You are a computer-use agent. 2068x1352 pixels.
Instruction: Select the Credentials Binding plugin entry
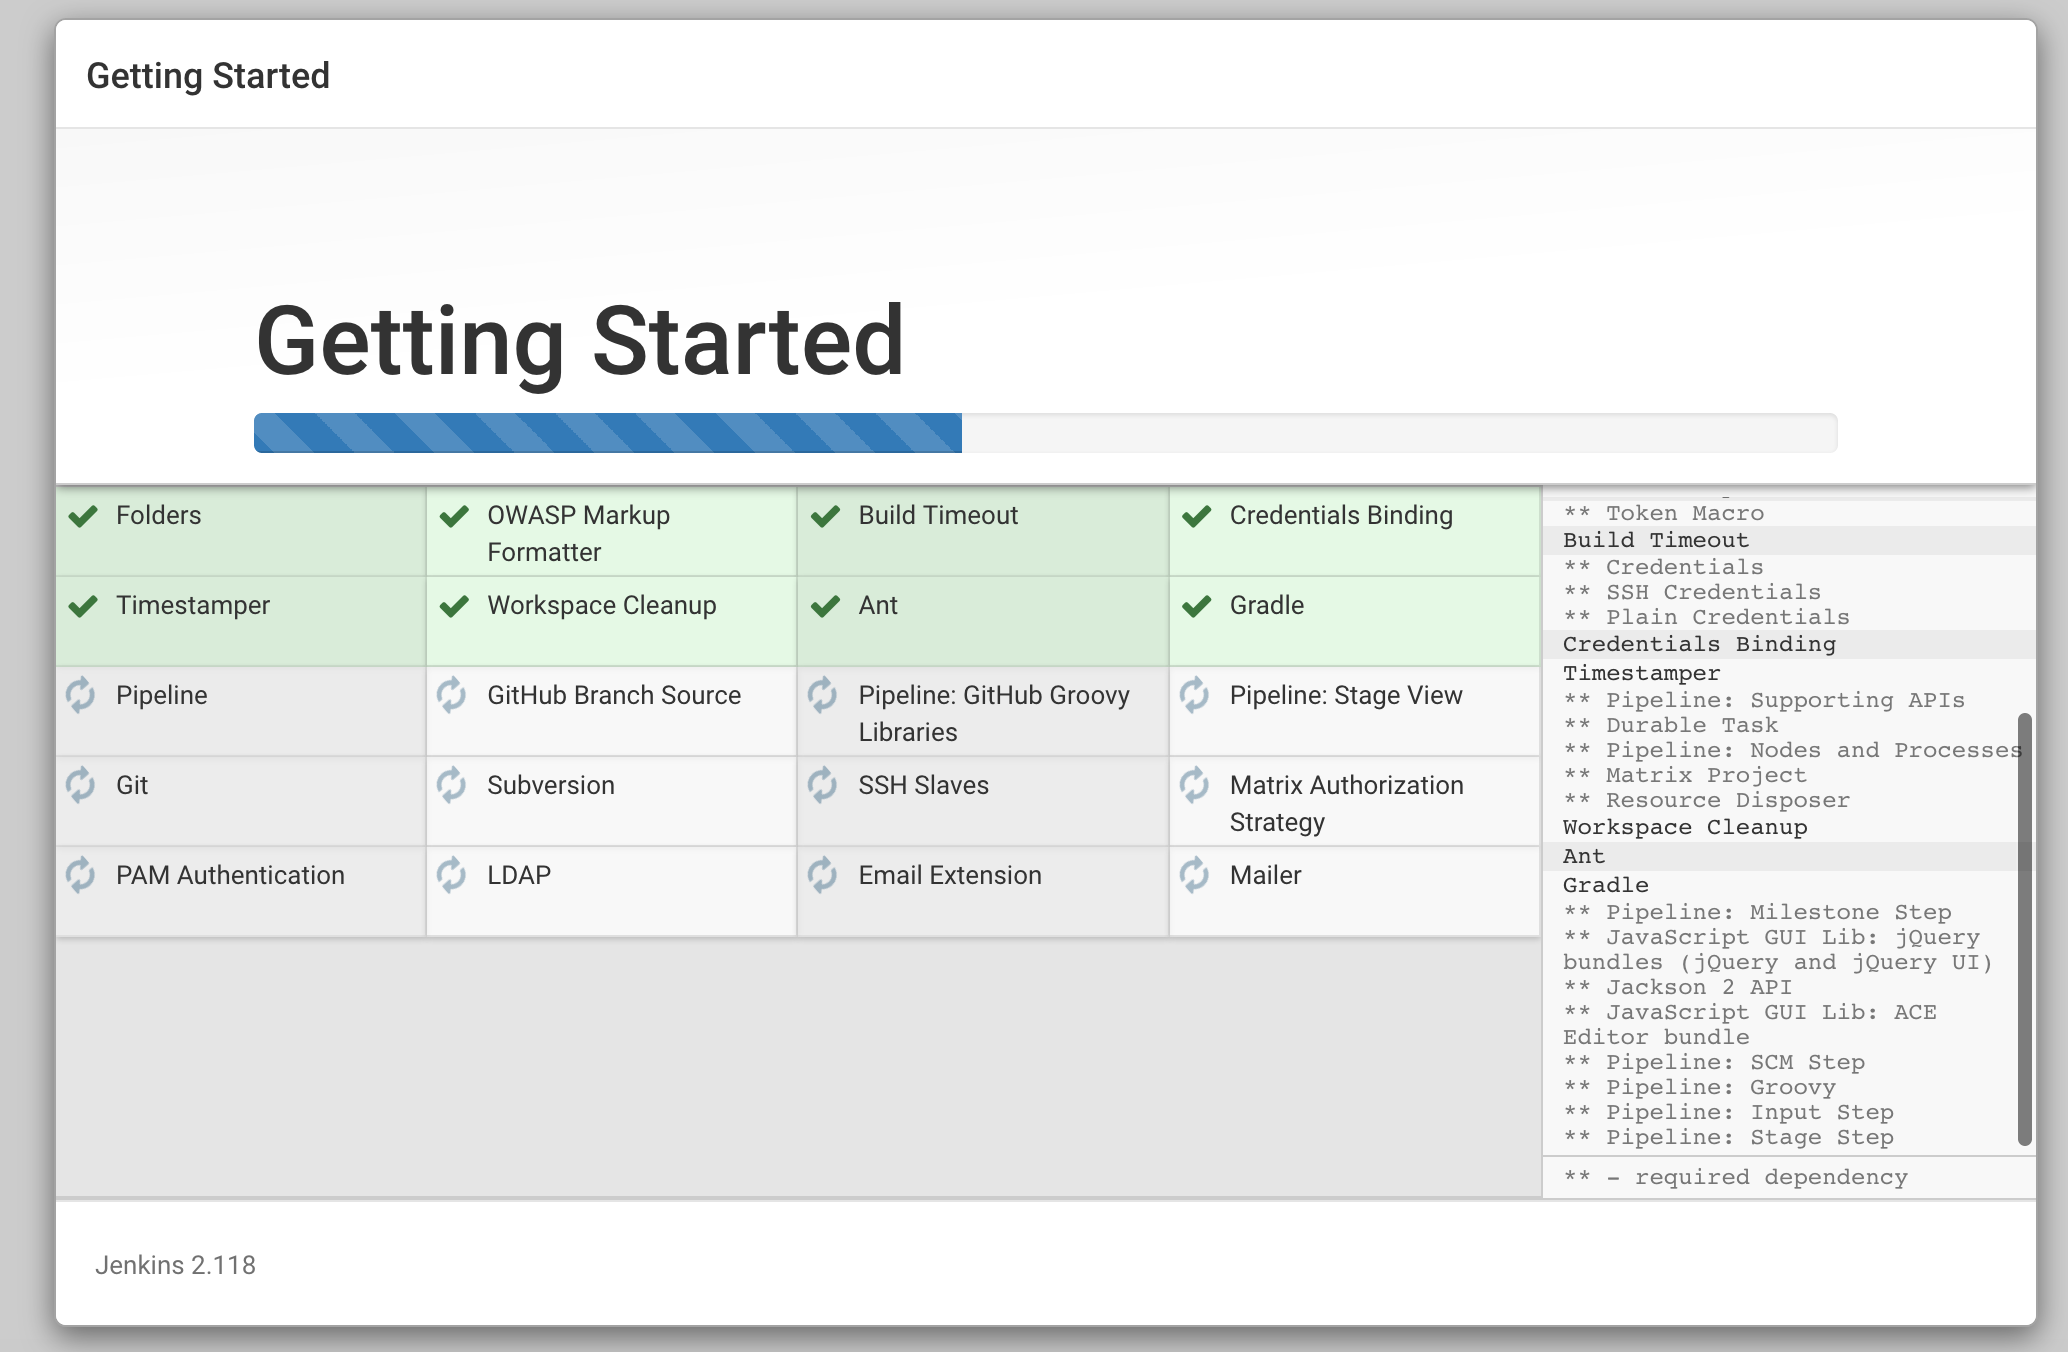click(x=1340, y=516)
